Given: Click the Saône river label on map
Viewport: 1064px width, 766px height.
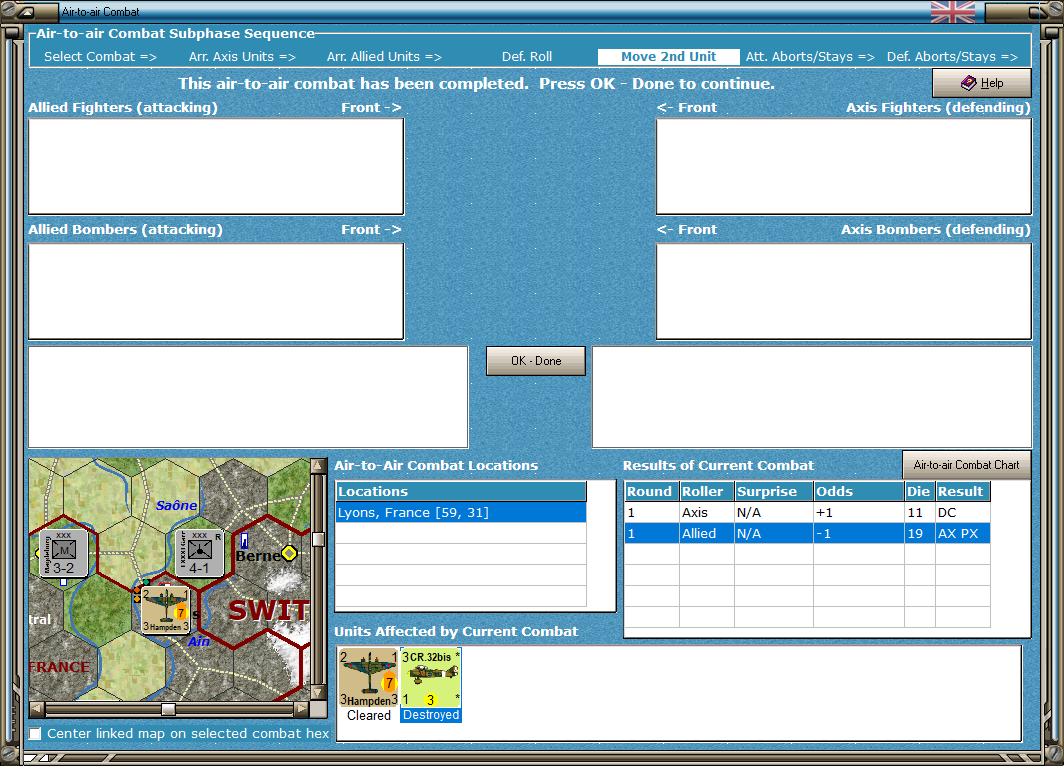Looking at the screenshot, I should tap(176, 505).
